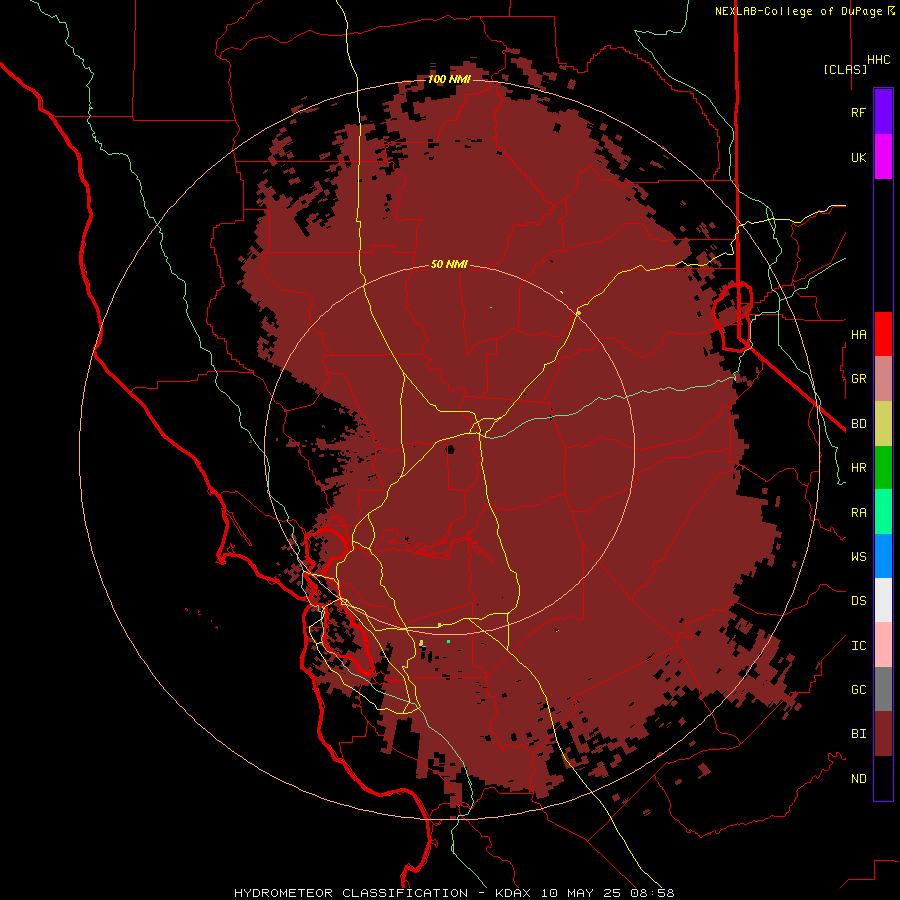Image resolution: width=900 pixels, height=900 pixels.
Task: Click the 50 NMI range ring label
Action: pos(449,264)
